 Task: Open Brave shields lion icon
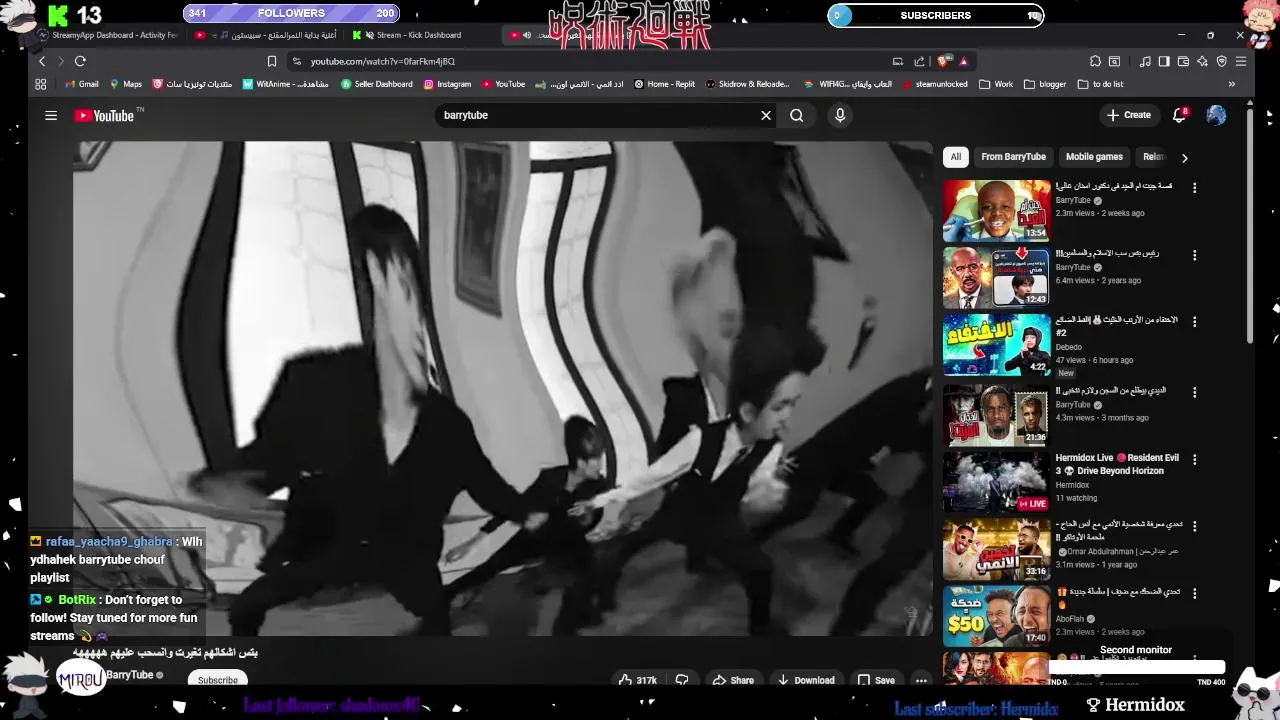(944, 61)
